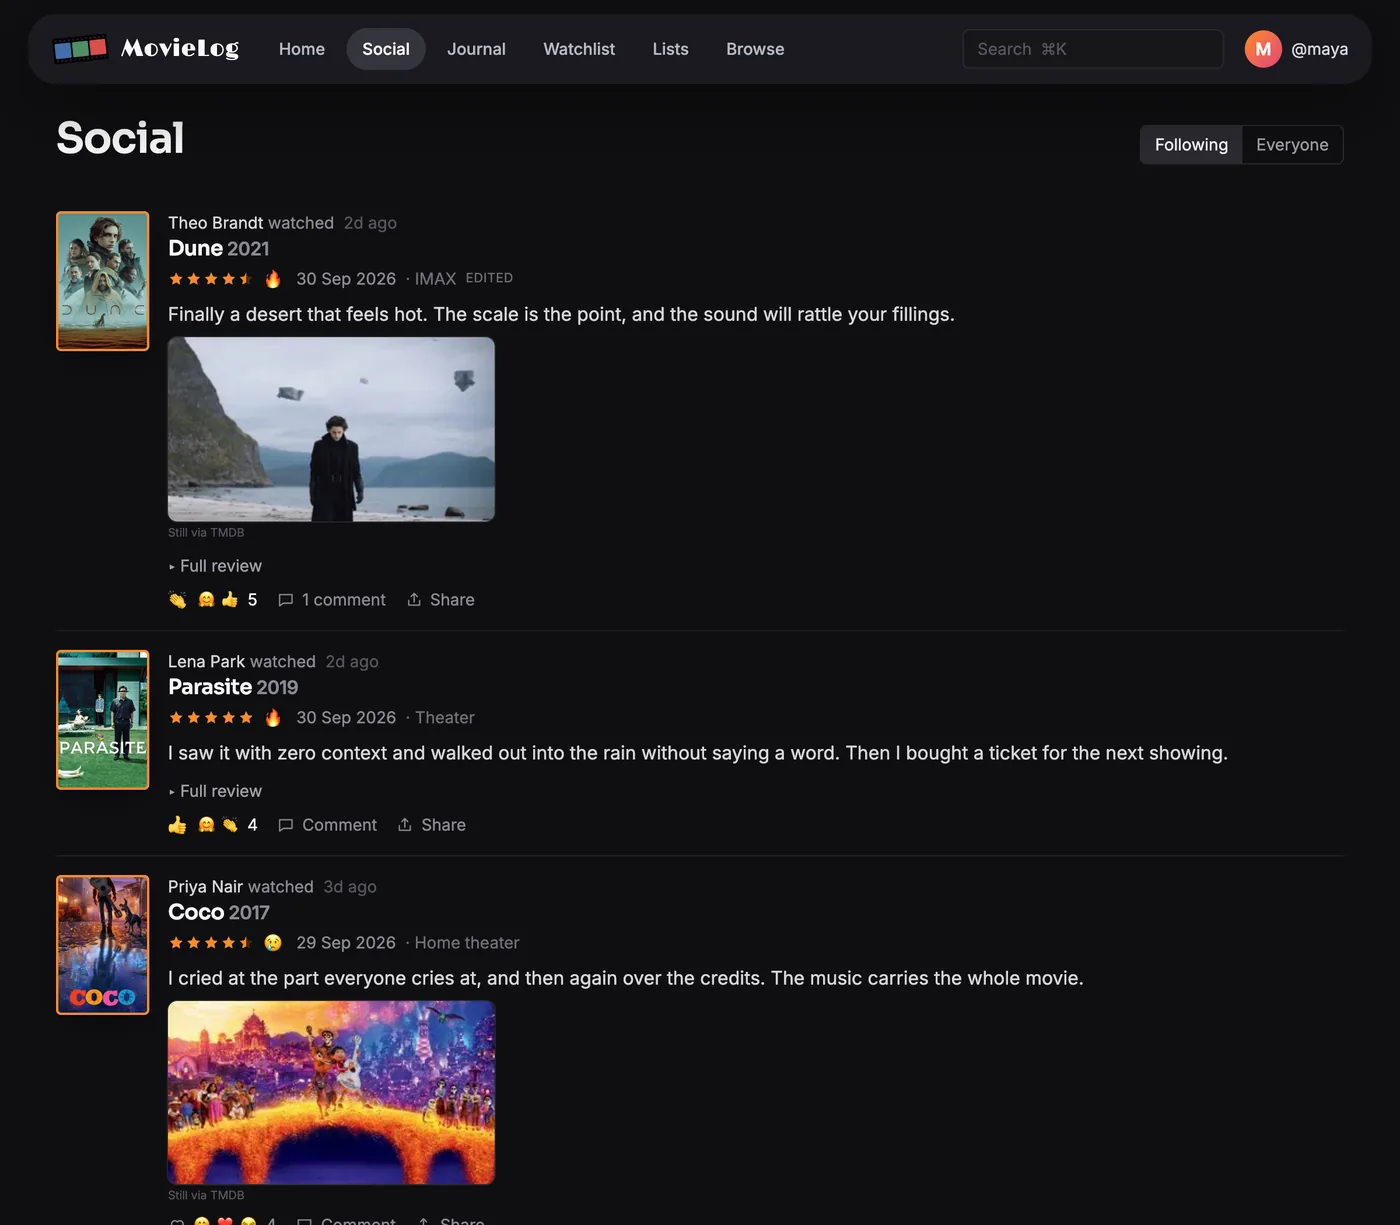Image resolution: width=1400 pixels, height=1225 pixels.
Task: Visit Priya Nair's profile
Action: [205, 887]
